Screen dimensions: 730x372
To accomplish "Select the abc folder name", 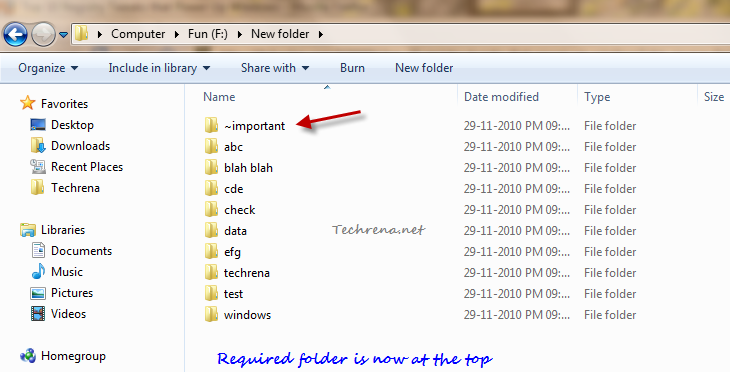I will (x=233, y=147).
